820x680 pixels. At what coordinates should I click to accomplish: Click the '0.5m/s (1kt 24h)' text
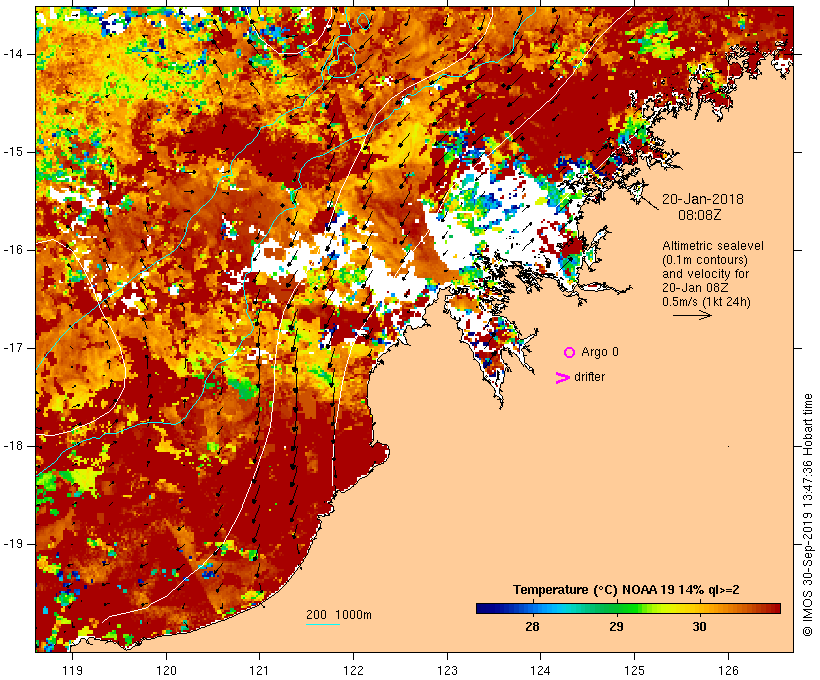tap(706, 302)
